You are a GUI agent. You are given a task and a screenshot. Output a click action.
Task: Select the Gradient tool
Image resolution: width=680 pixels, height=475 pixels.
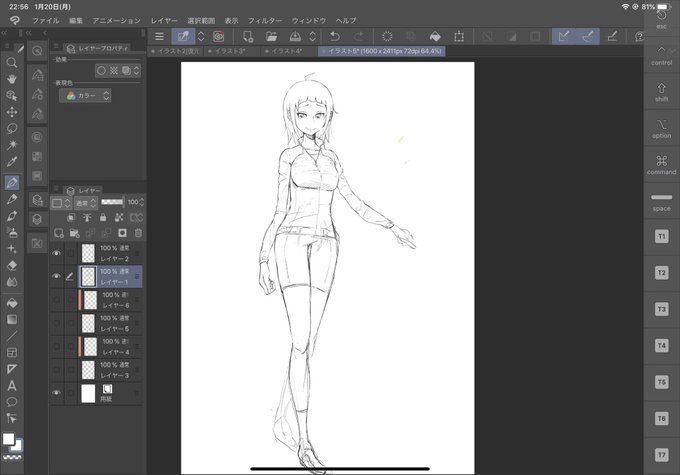pos(12,319)
